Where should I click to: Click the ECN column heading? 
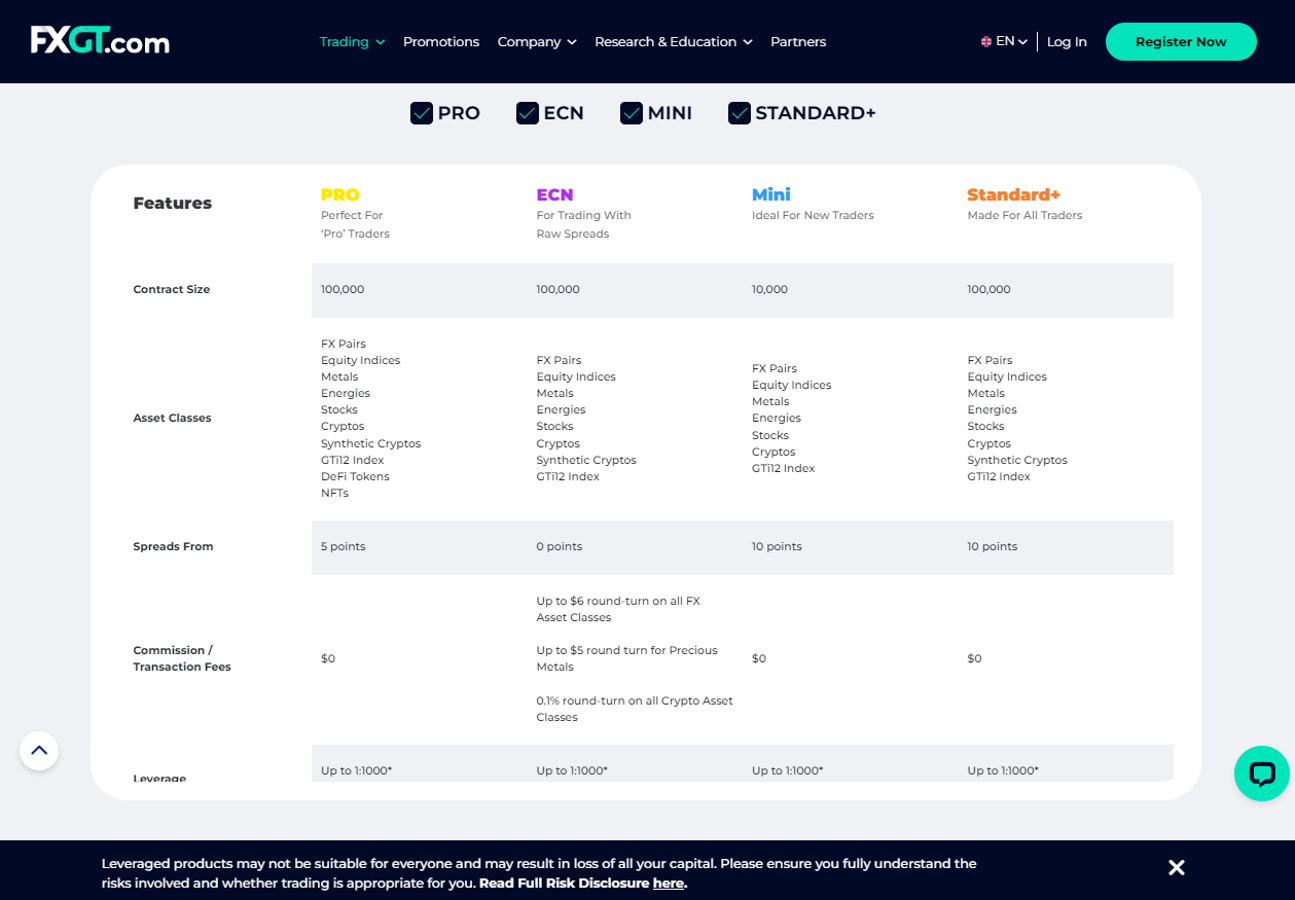click(x=555, y=195)
